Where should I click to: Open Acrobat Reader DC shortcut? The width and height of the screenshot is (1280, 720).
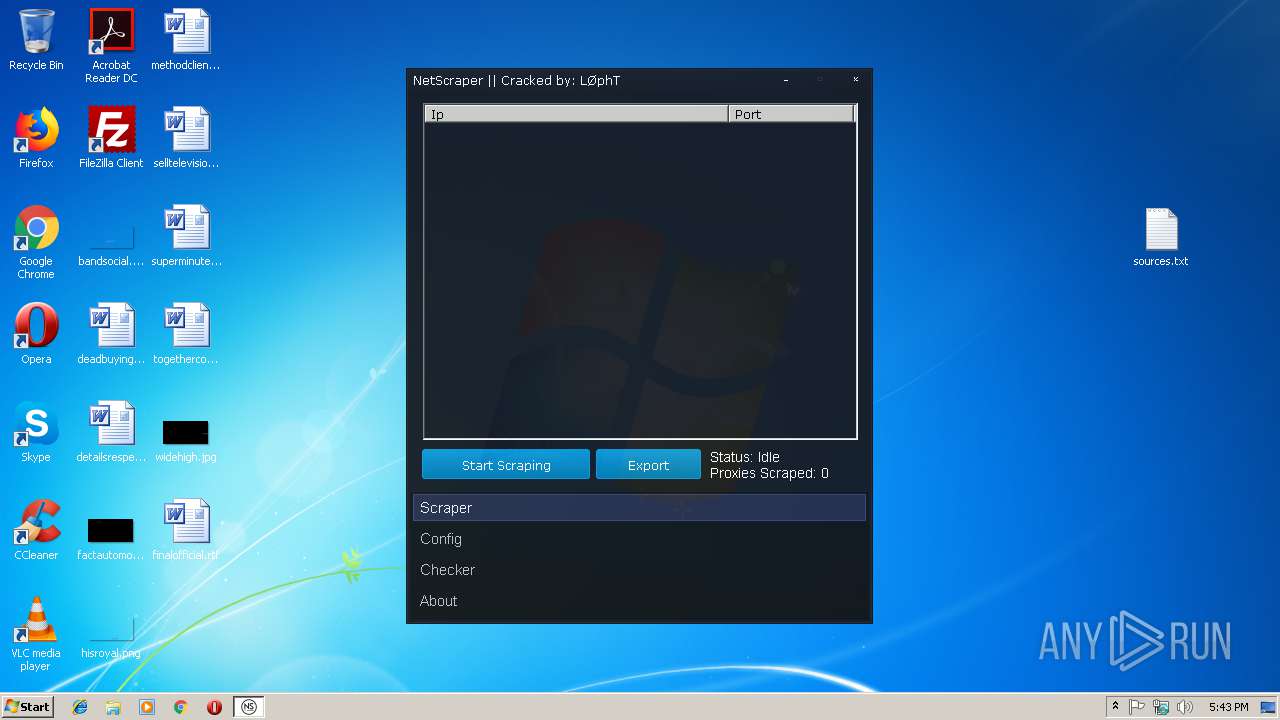click(x=111, y=45)
